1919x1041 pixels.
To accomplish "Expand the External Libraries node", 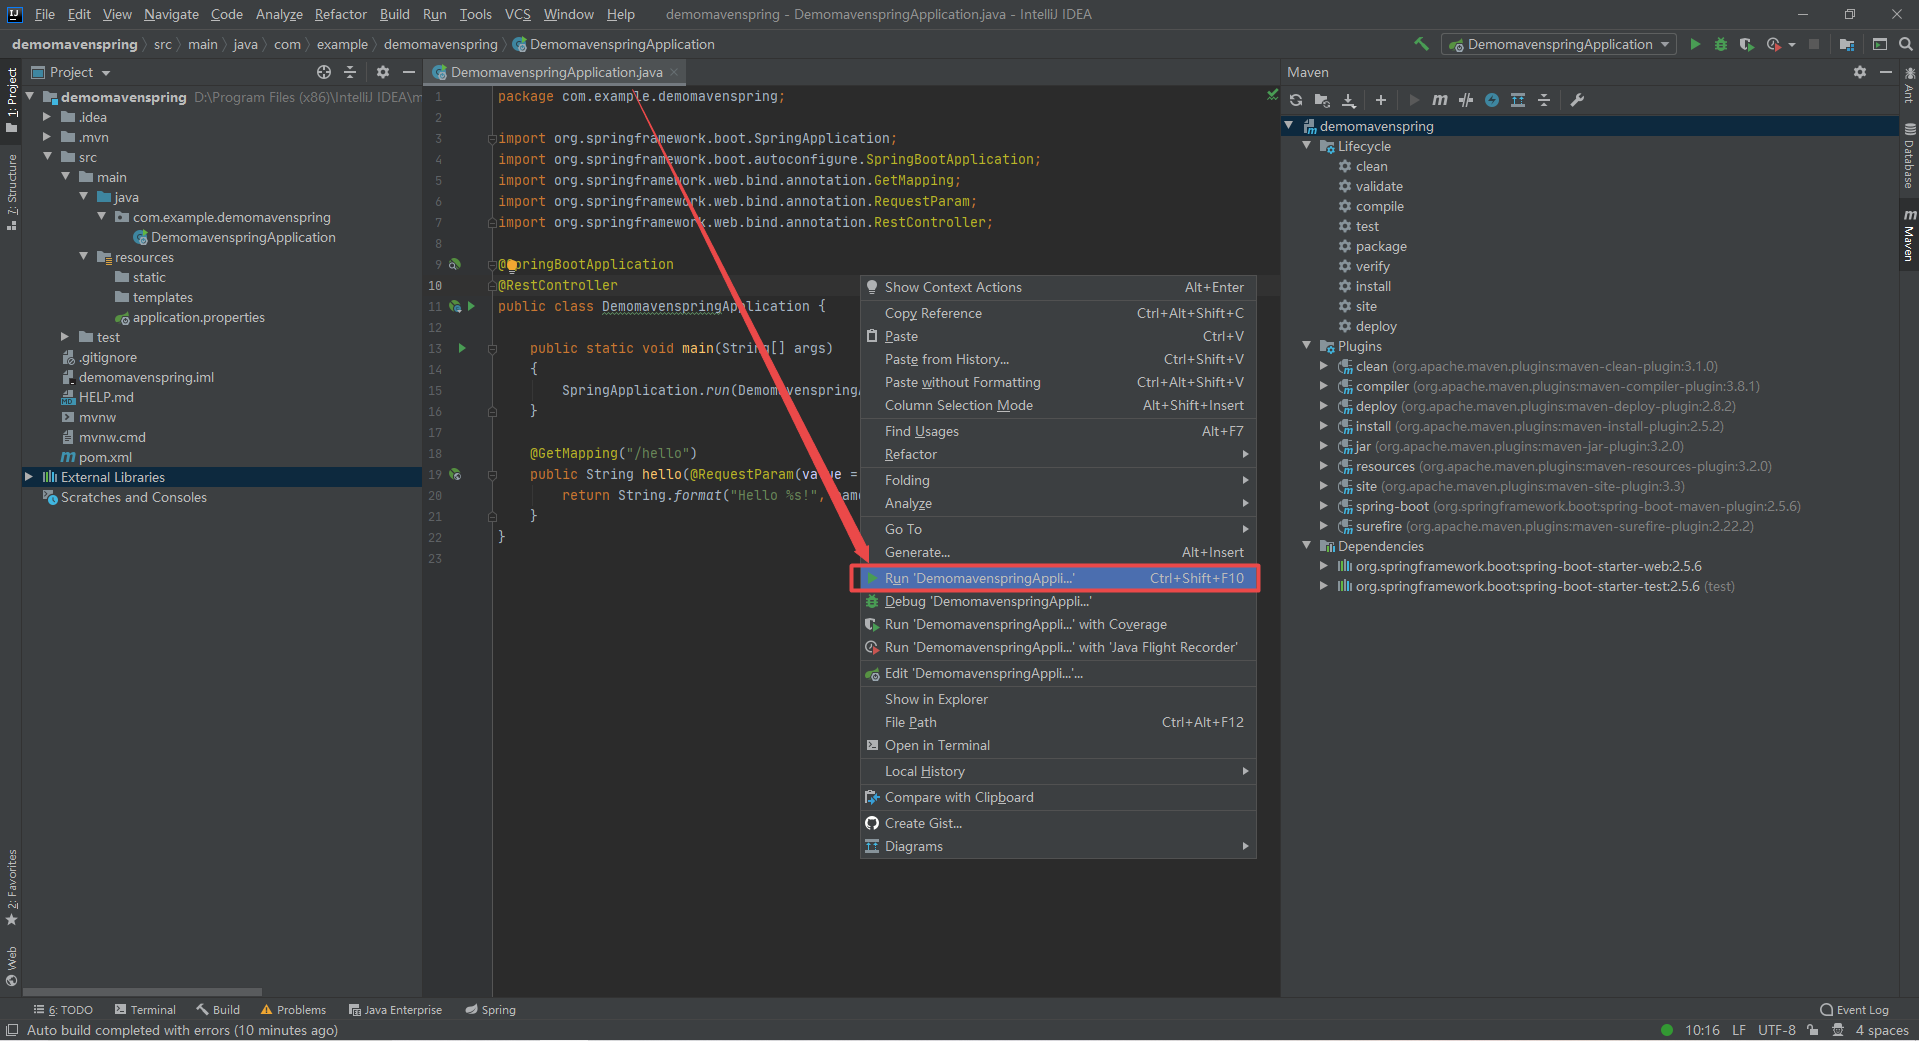I will pos(28,477).
